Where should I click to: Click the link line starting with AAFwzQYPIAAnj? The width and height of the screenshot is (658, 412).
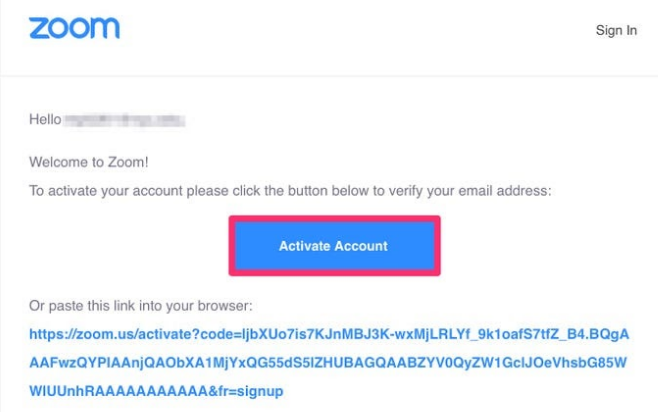pyautogui.click(x=328, y=362)
